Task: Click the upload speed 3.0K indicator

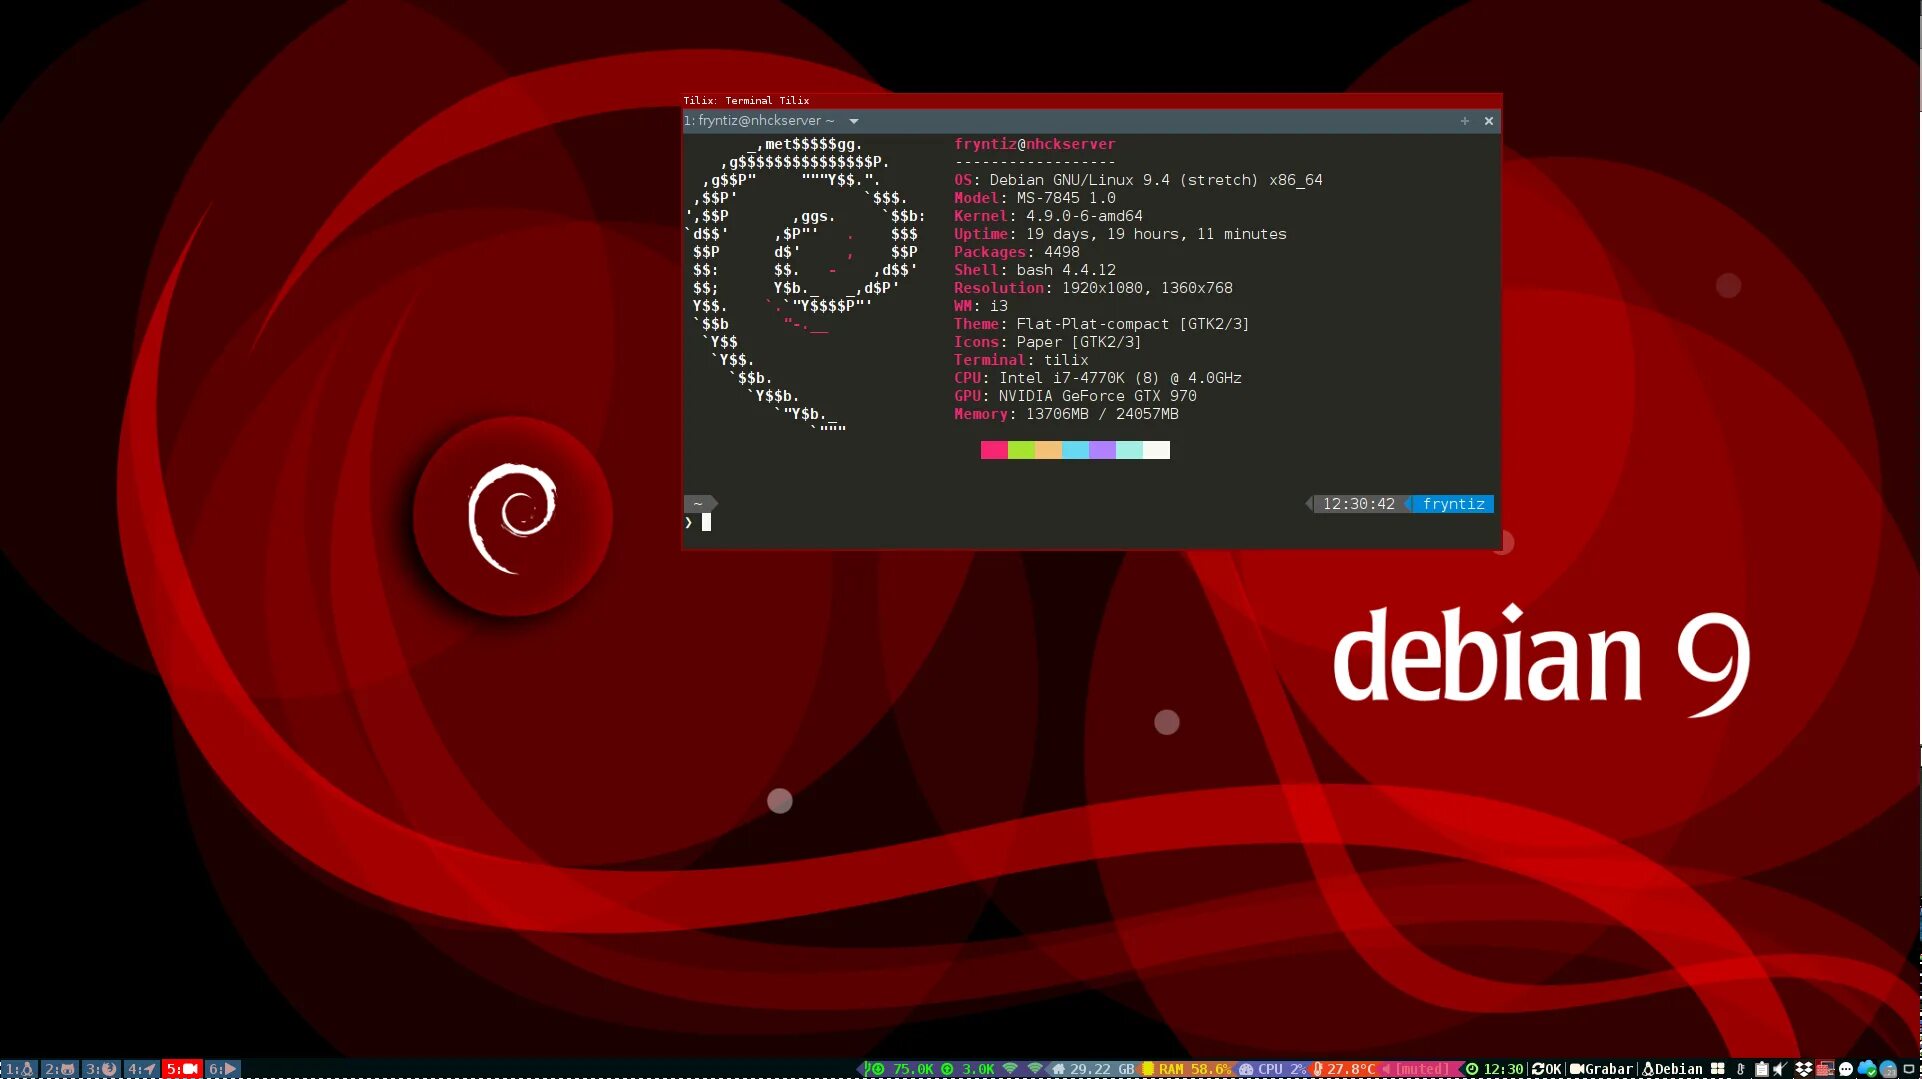Action: [x=968, y=1069]
